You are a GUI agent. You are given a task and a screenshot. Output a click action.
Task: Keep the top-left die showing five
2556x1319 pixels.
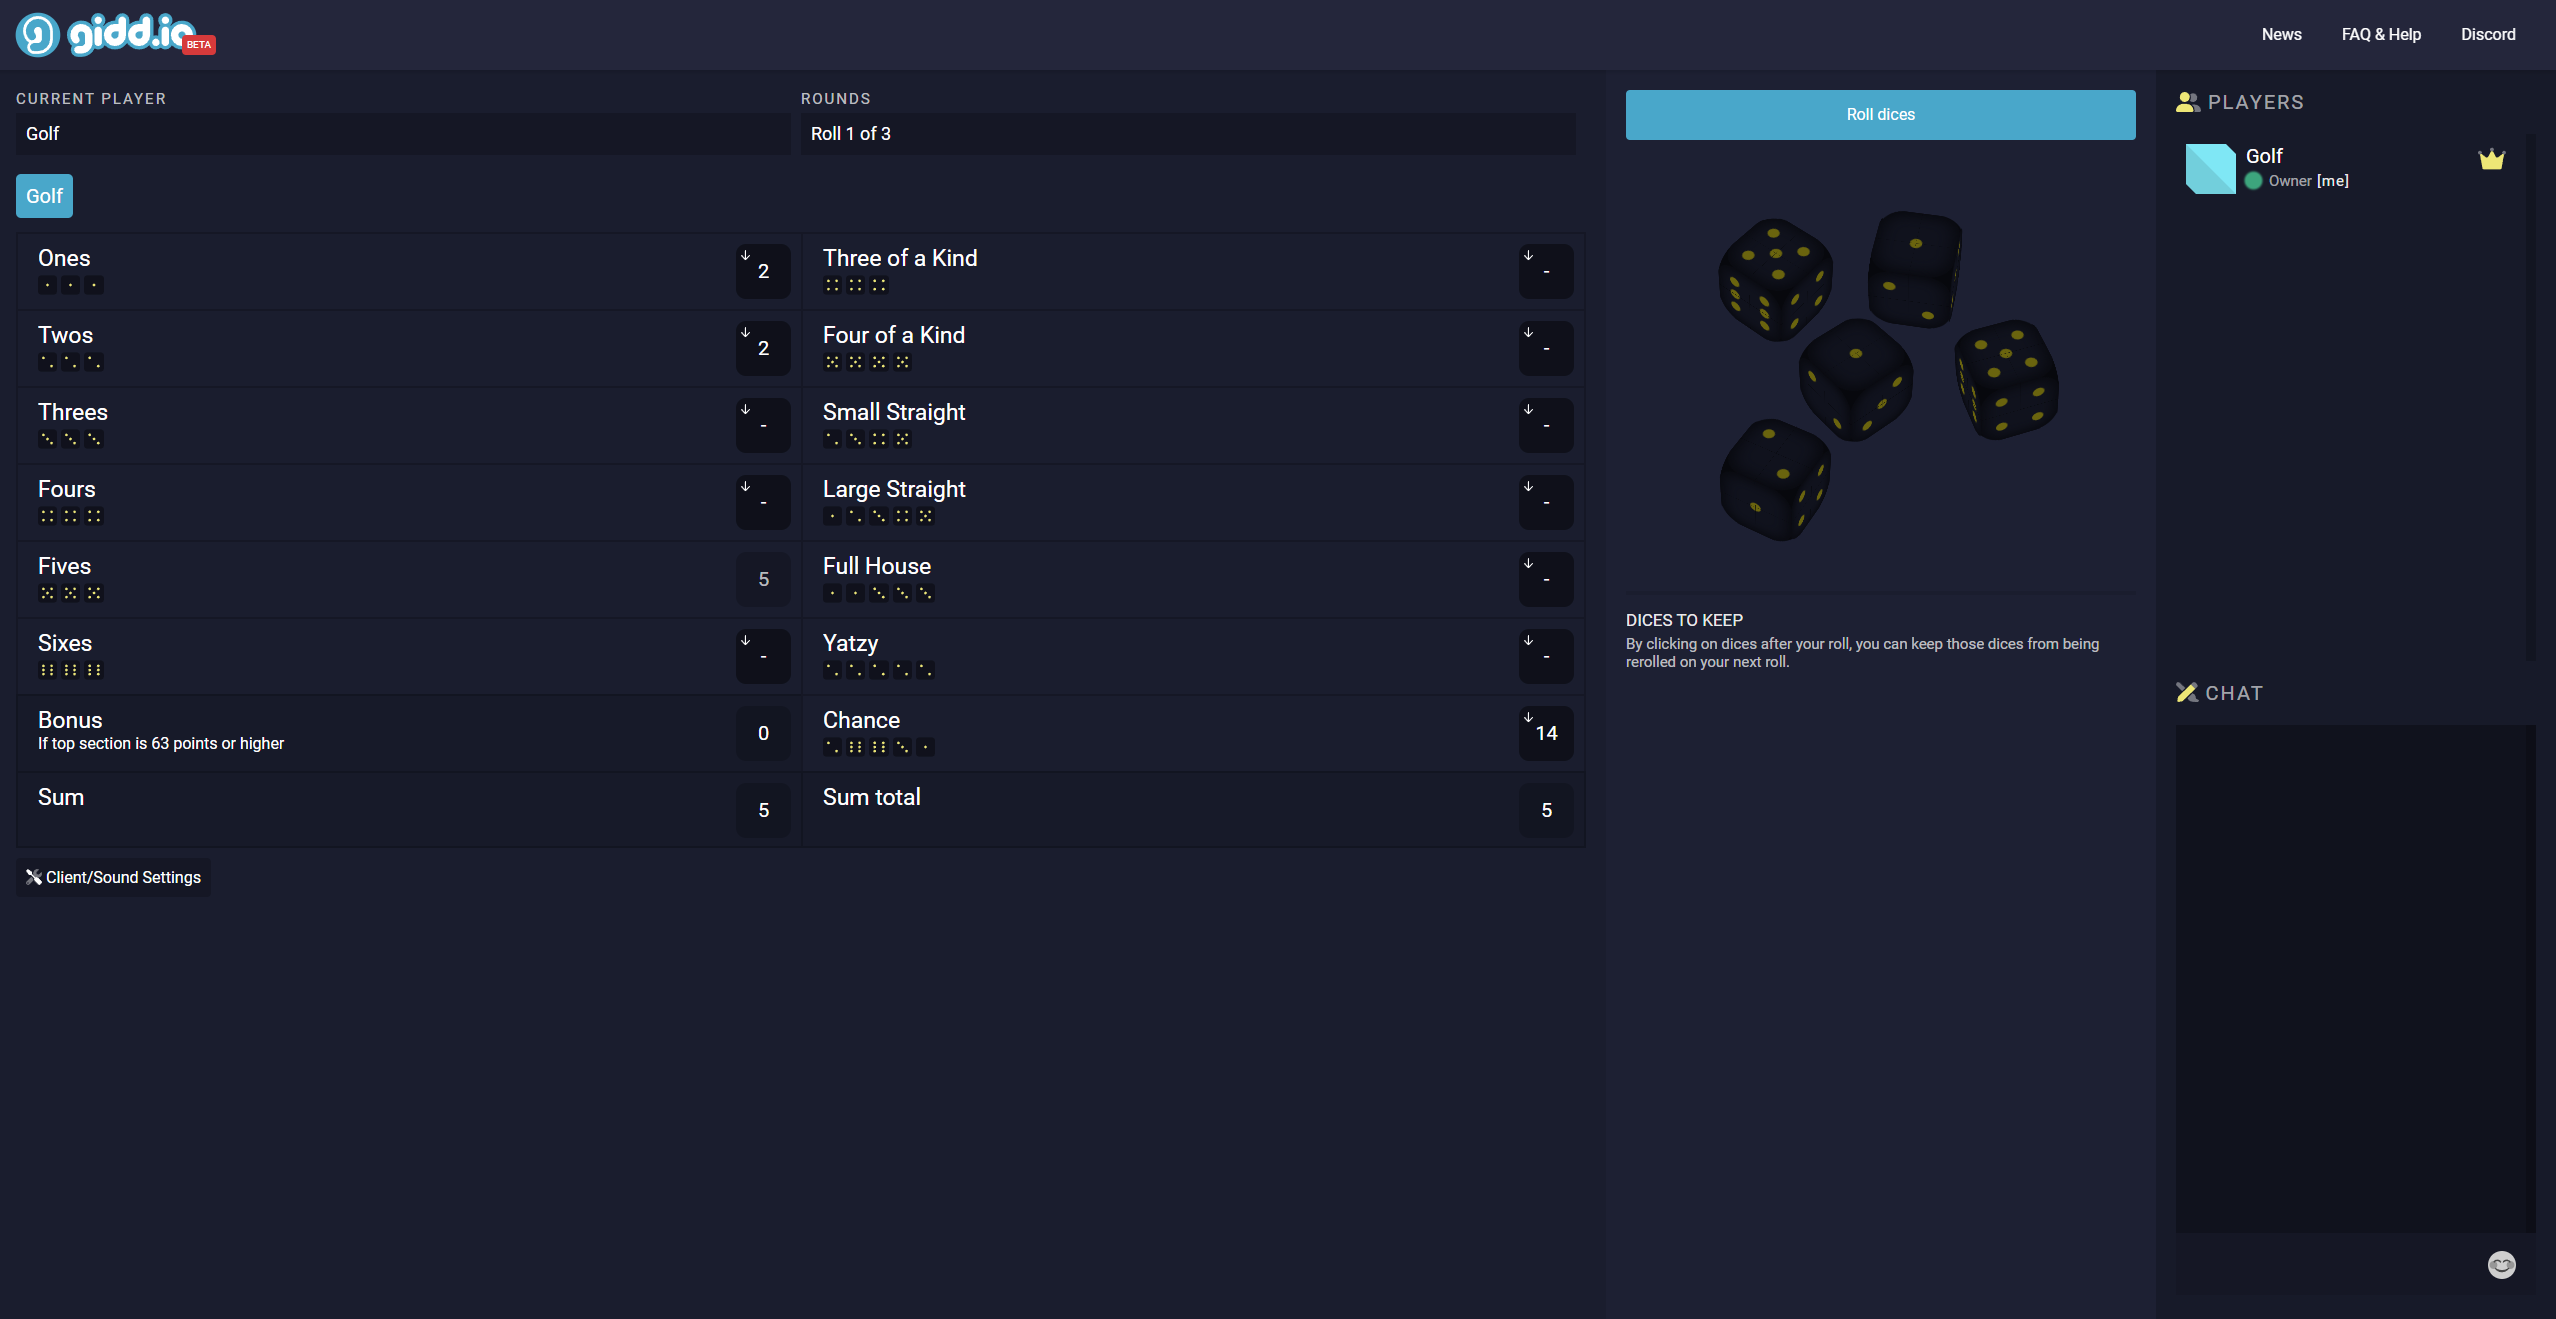(x=1774, y=279)
